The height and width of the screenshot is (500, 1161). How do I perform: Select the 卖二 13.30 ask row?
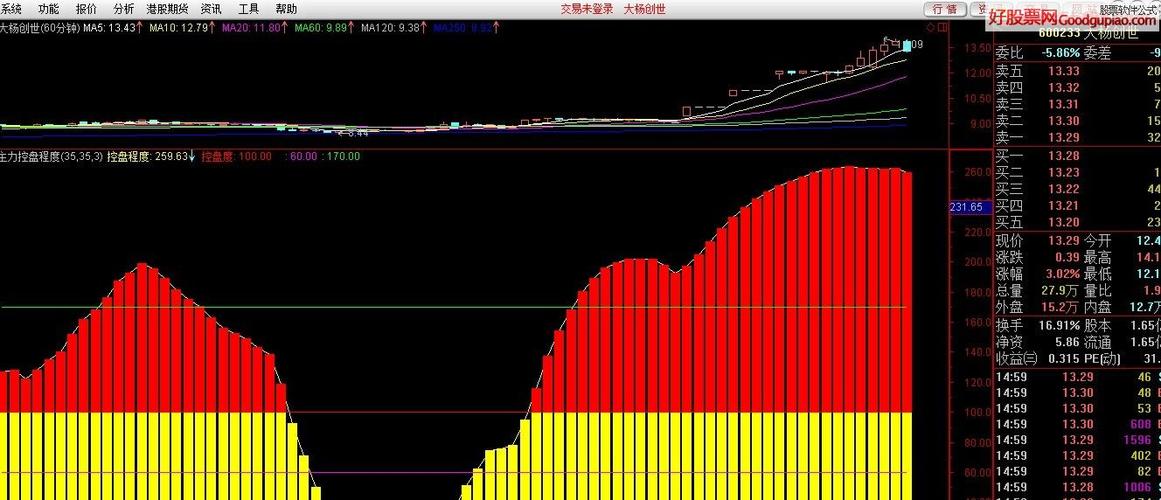[x=1077, y=121]
